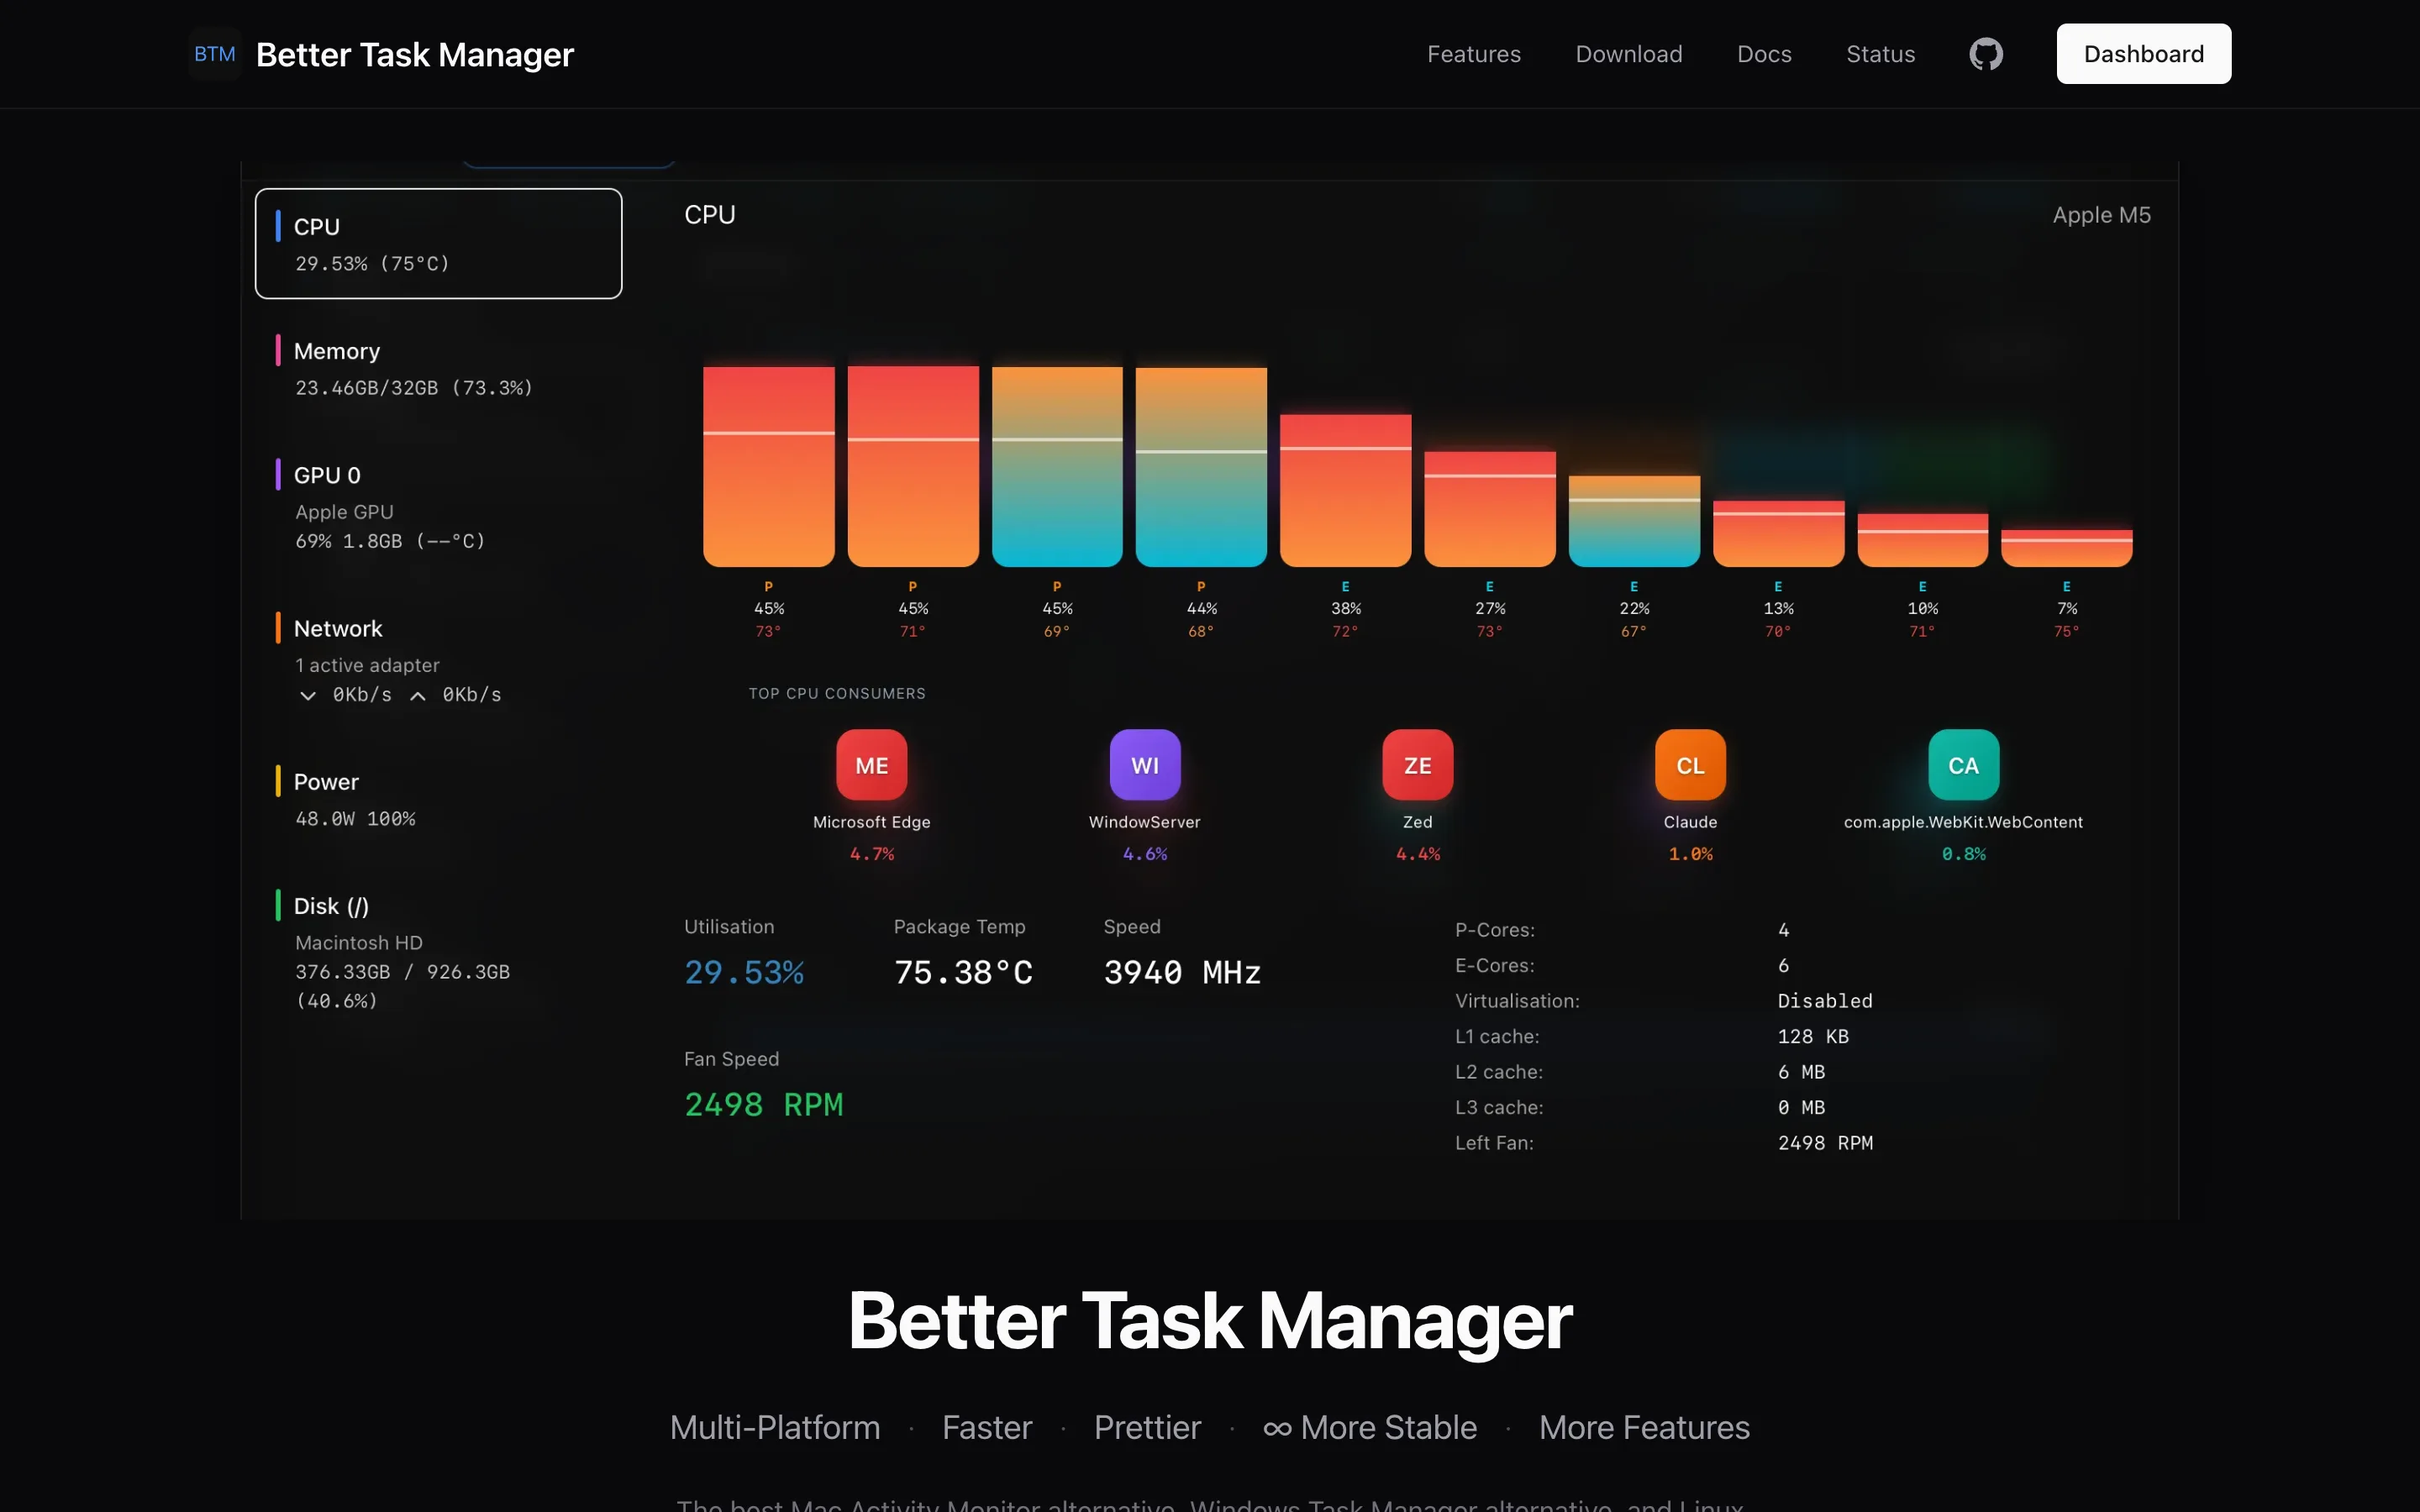Go to the Features page

1473,54
